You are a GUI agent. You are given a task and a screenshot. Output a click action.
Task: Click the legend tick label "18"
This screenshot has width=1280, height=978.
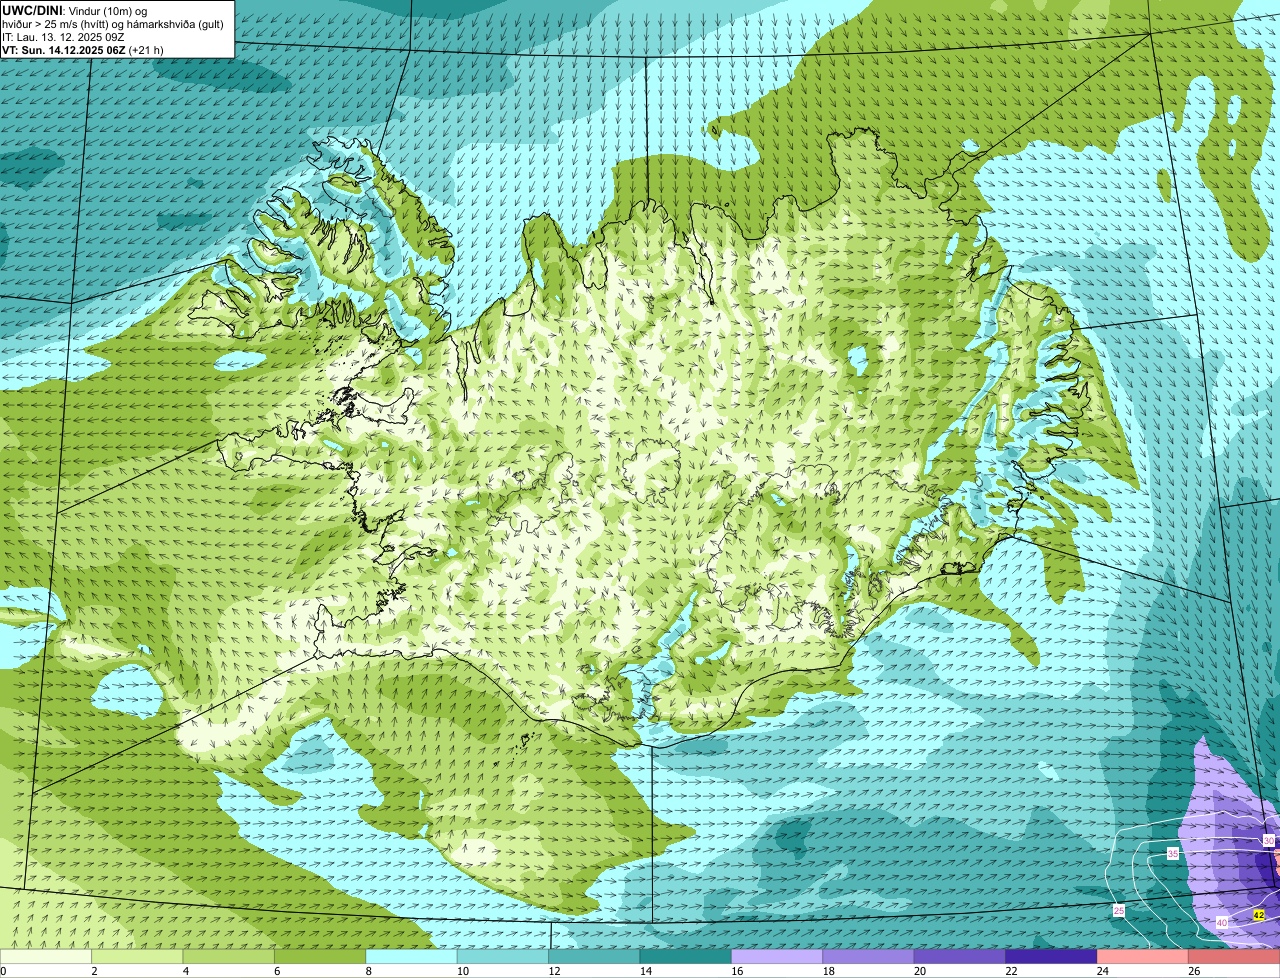click(829, 971)
